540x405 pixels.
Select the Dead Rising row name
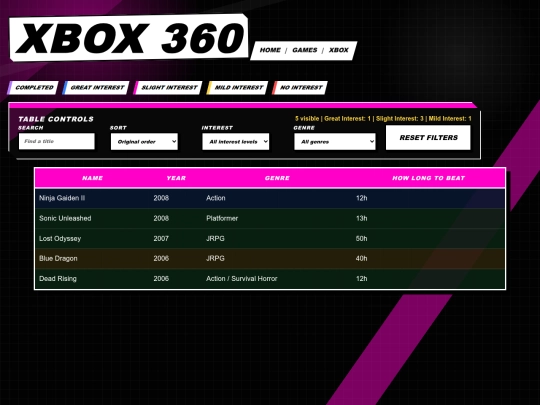point(58,279)
